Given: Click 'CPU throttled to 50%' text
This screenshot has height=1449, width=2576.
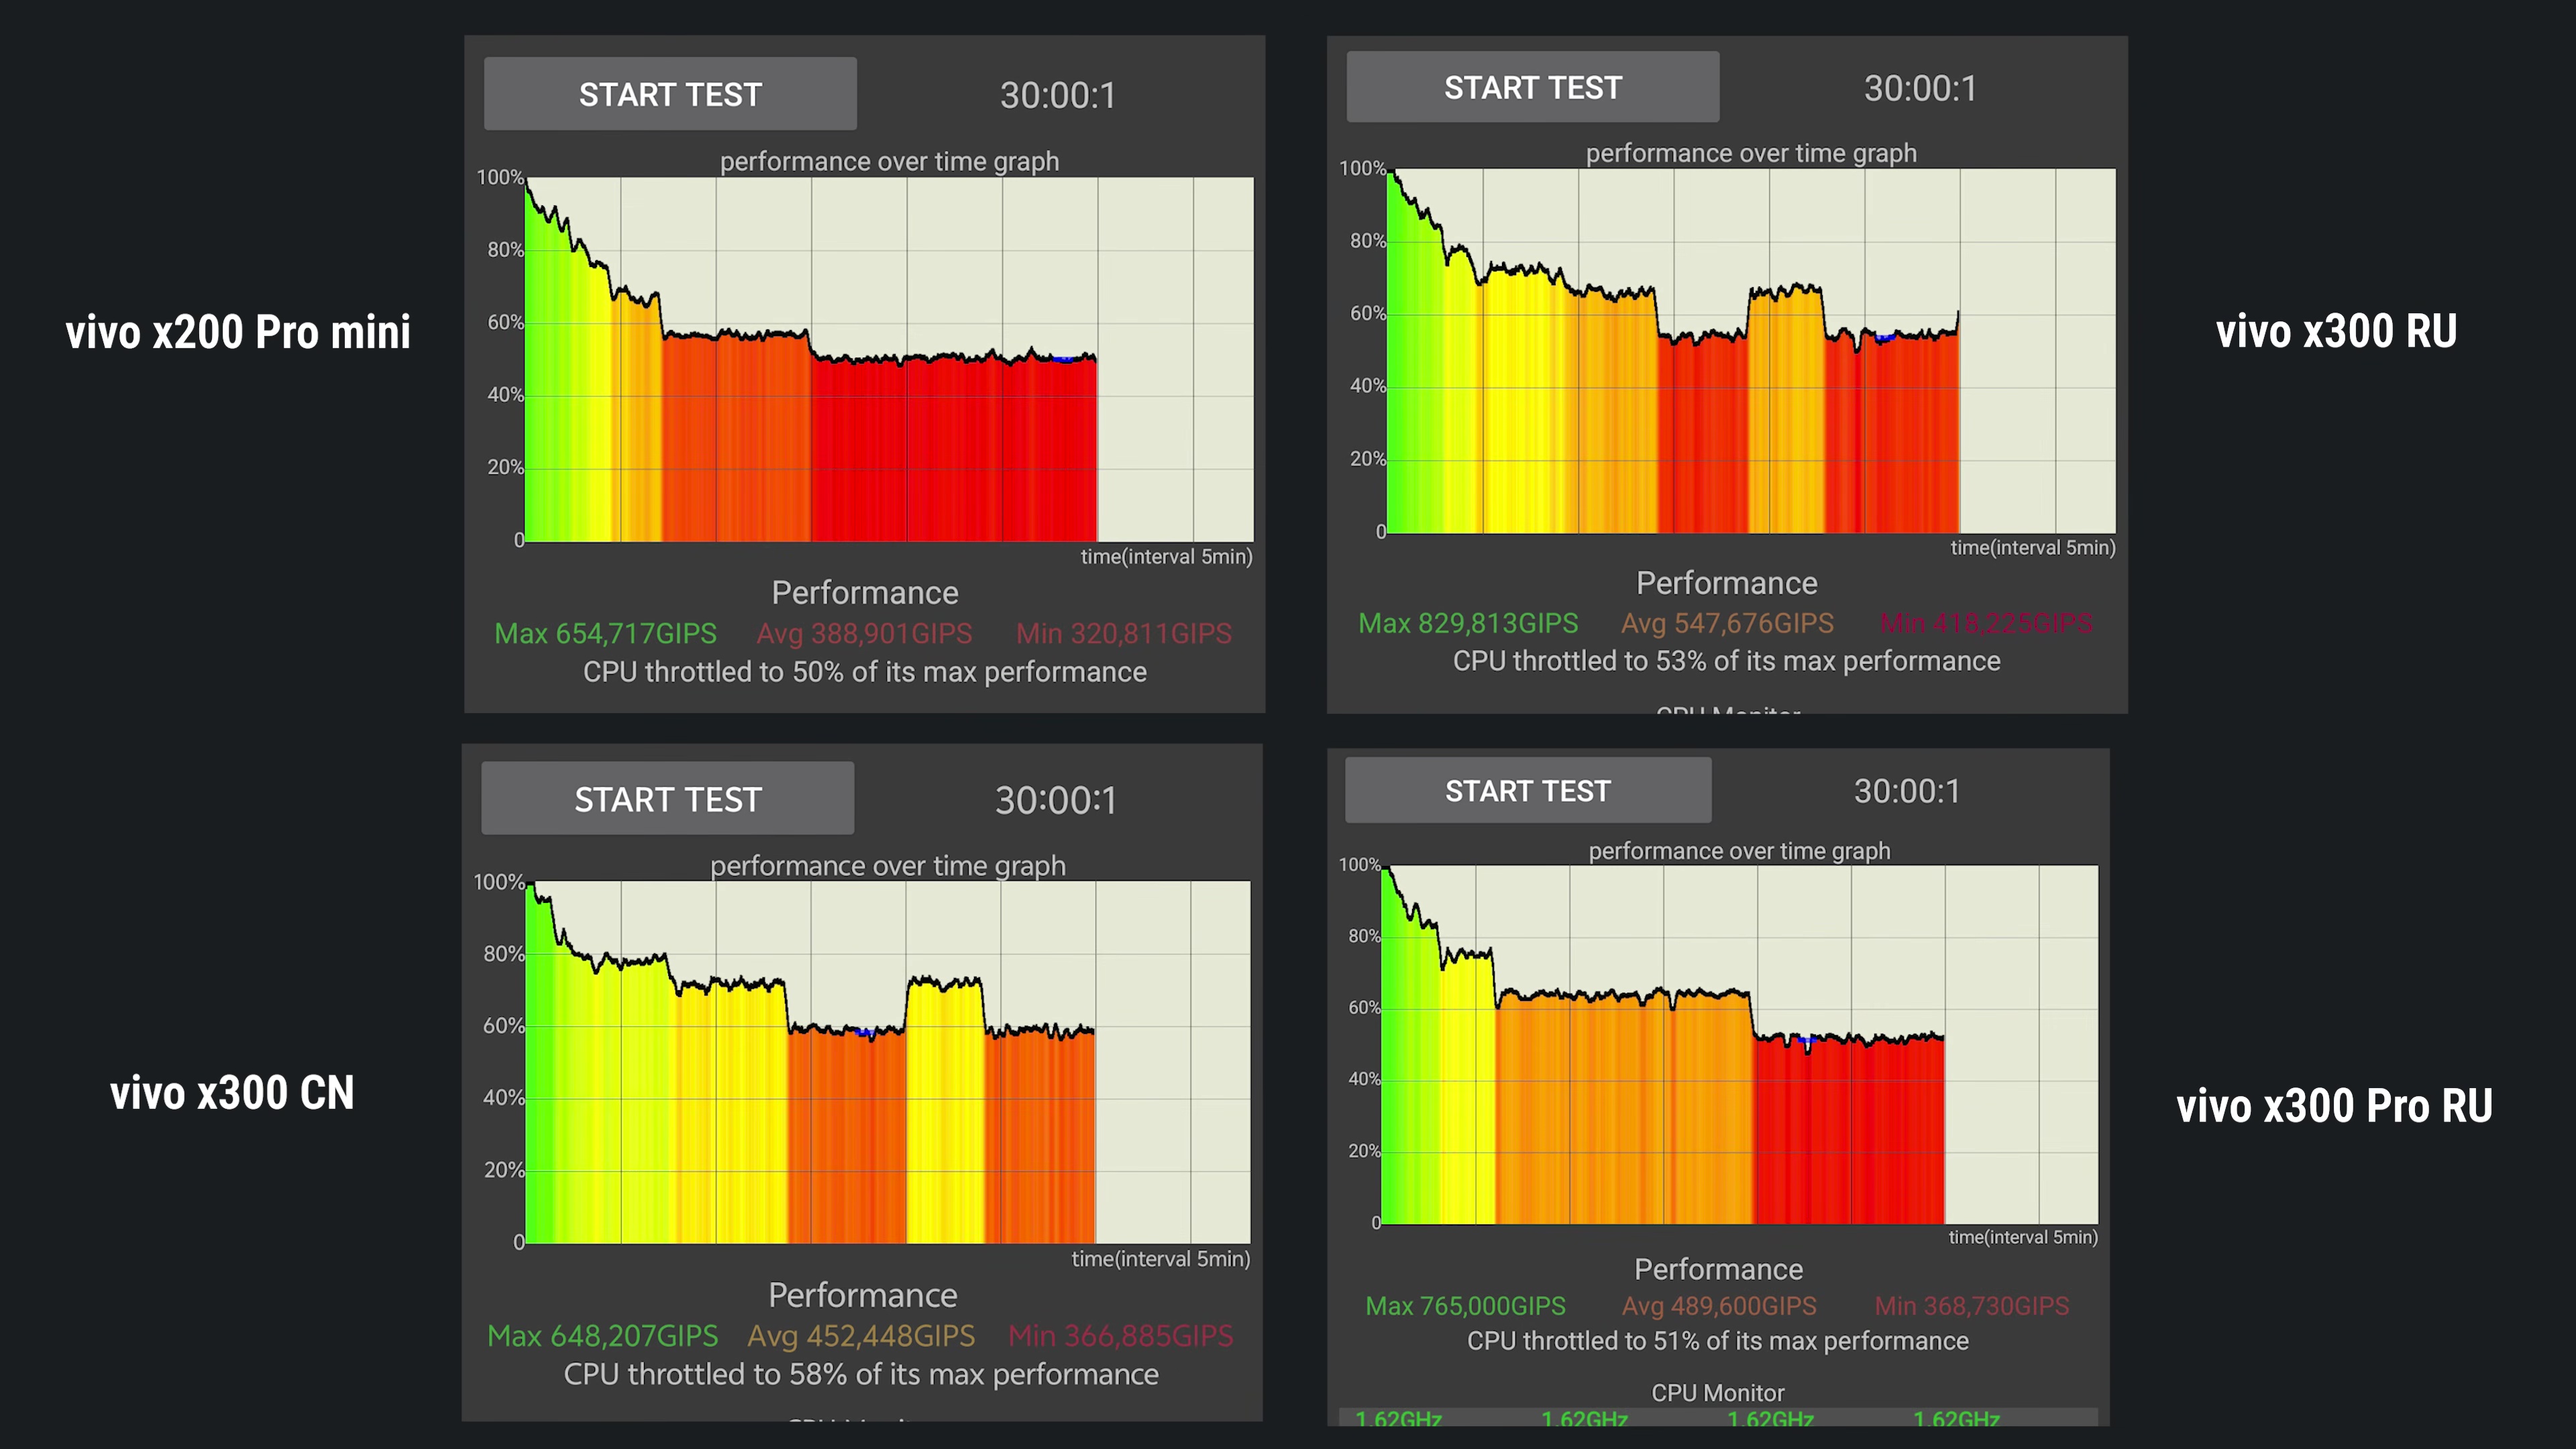Looking at the screenshot, I should (864, 672).
